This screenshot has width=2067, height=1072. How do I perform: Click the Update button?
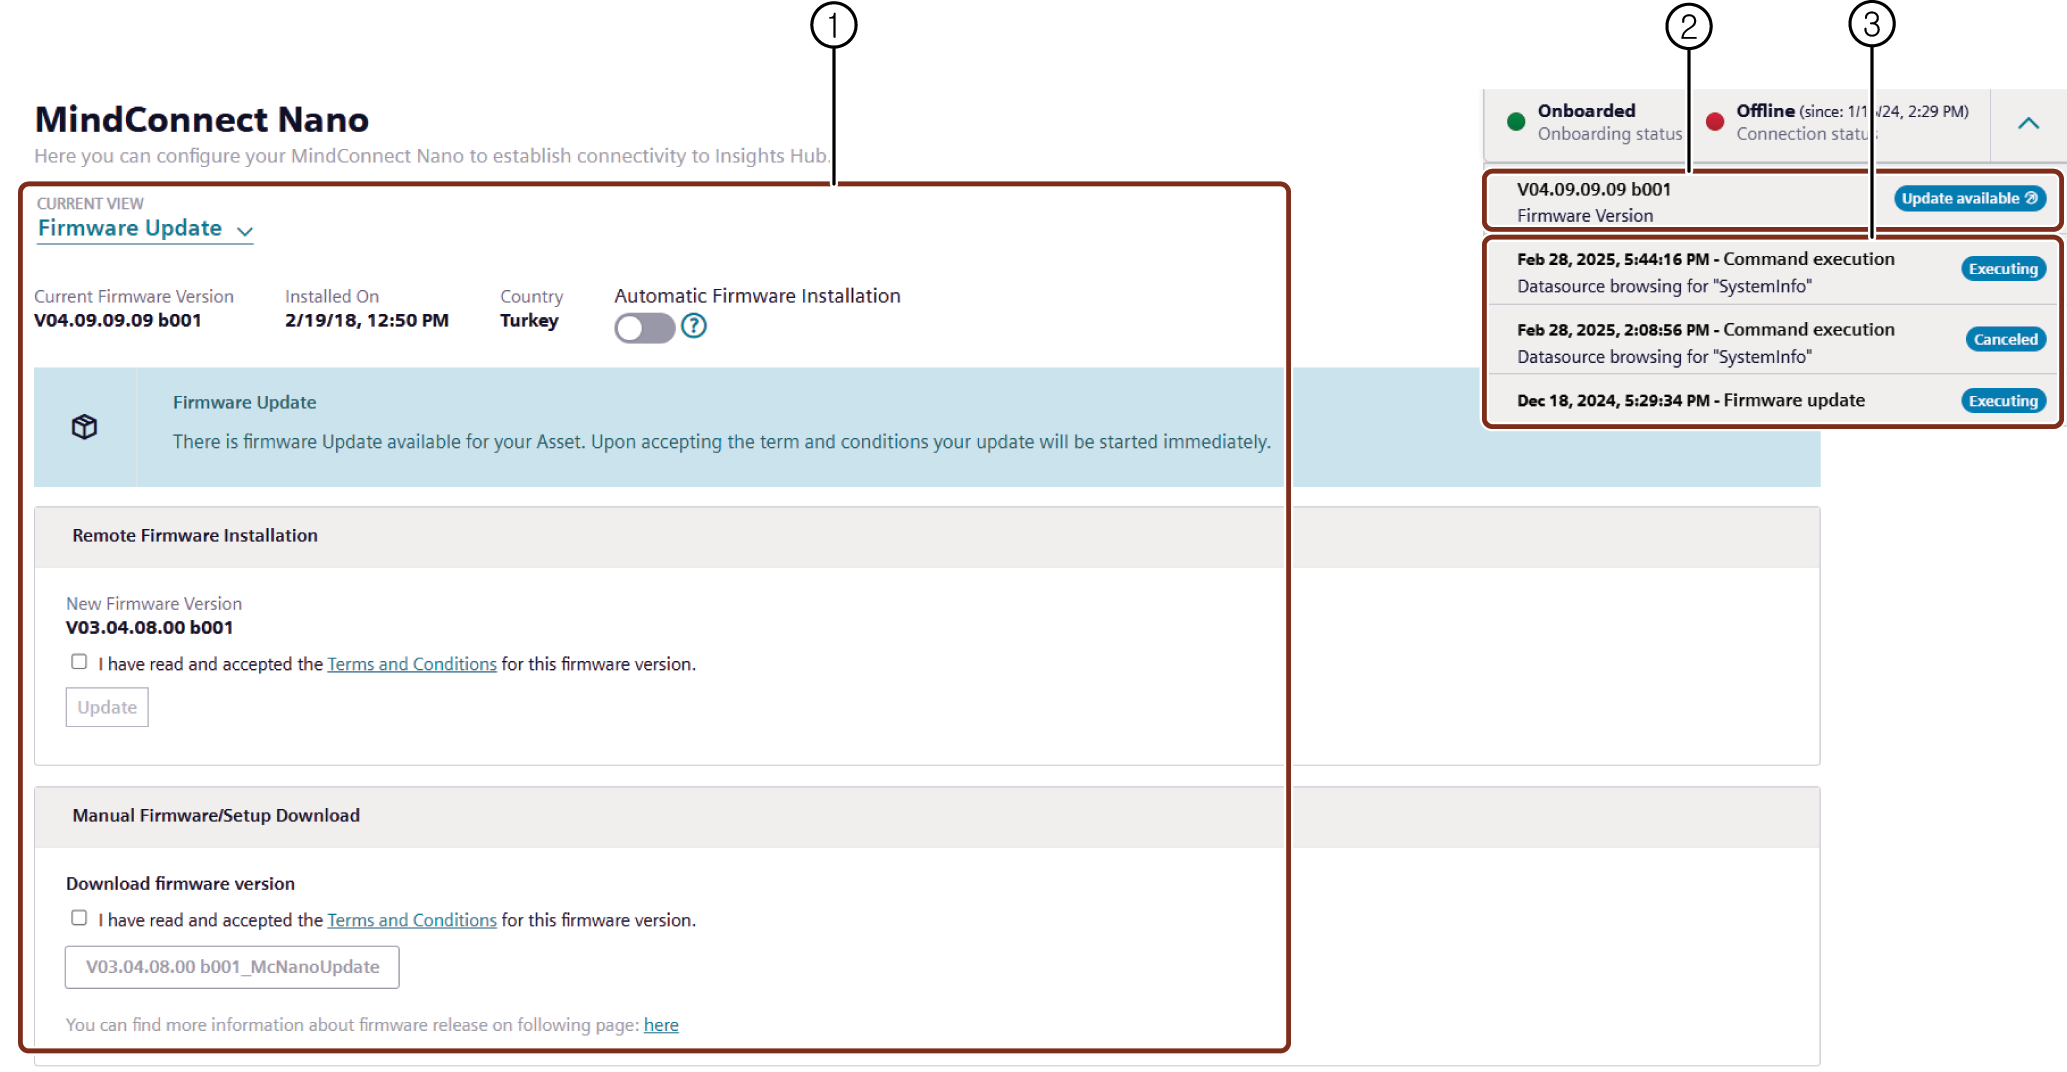pyautogui.click(x=107, y=707)
